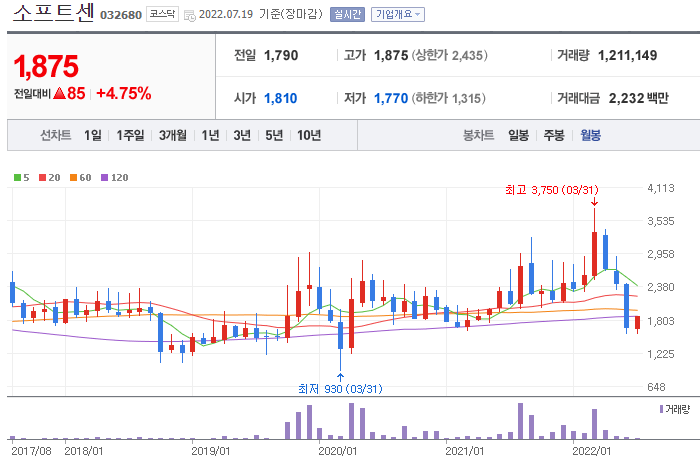The height and width of the screenshot is (461, 700).
Task: Click the 거래량 volume legend swatch
Action: [x=662, y=409]
